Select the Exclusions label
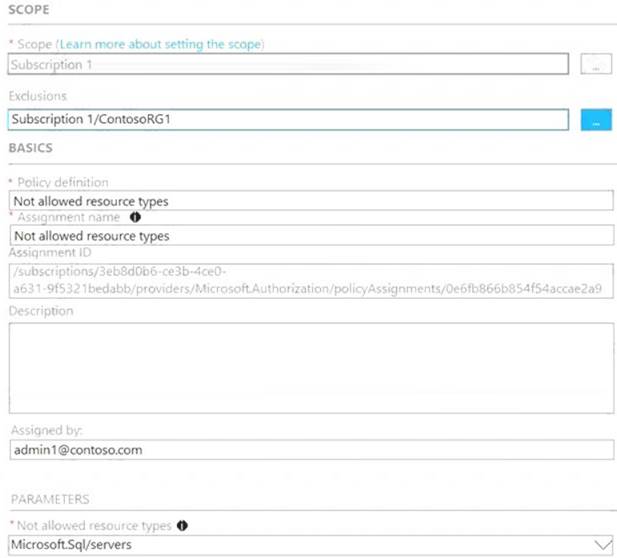Image resolution: width=617 pixels, height=558 pixels. point(38,96)
